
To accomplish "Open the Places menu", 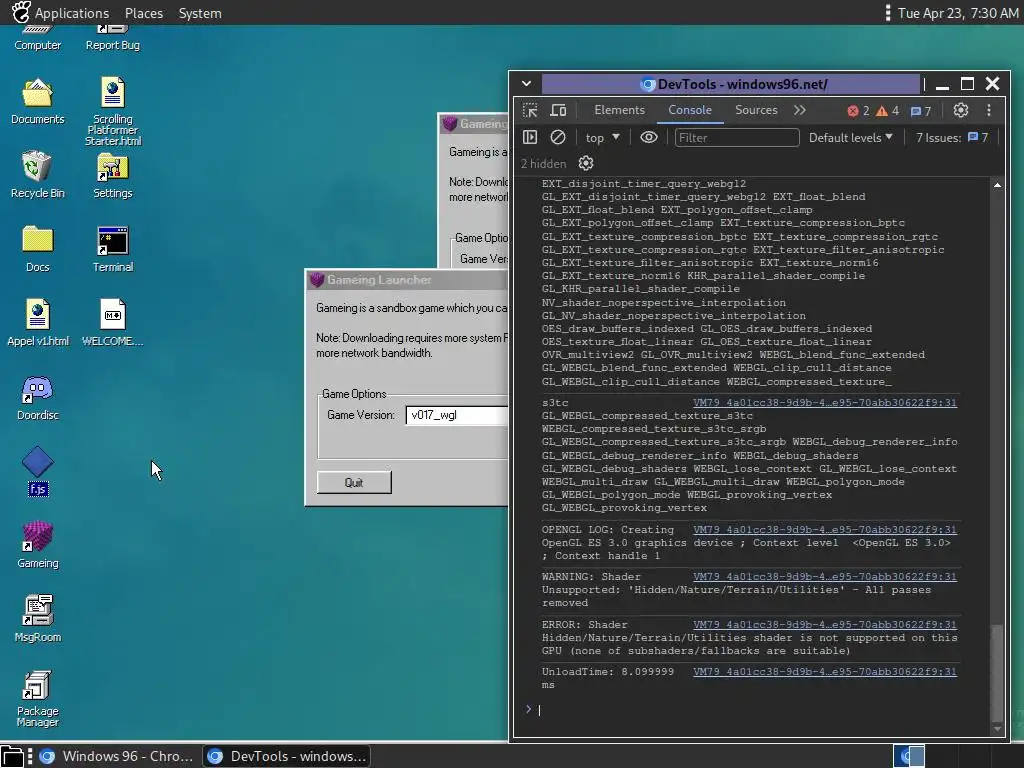I will [144, 13].
